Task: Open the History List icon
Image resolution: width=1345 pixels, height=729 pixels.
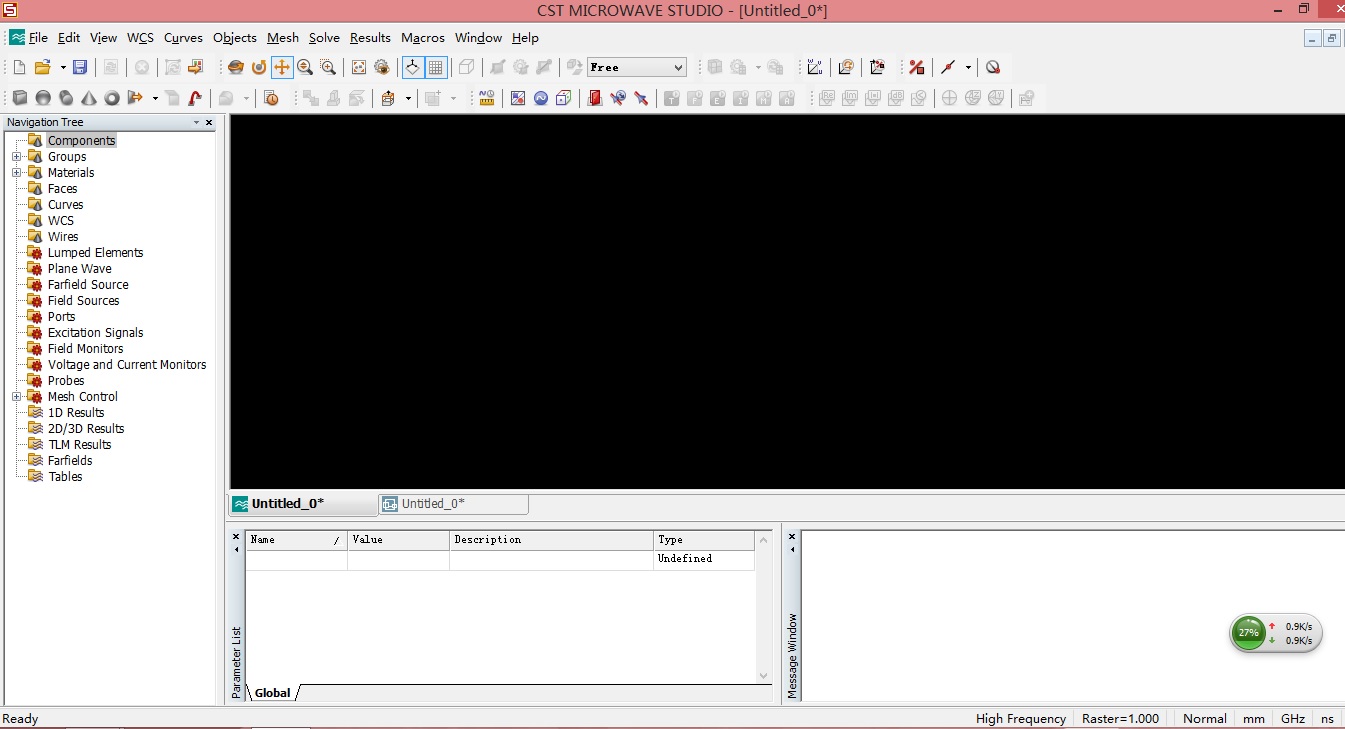Action: (272, 98)
